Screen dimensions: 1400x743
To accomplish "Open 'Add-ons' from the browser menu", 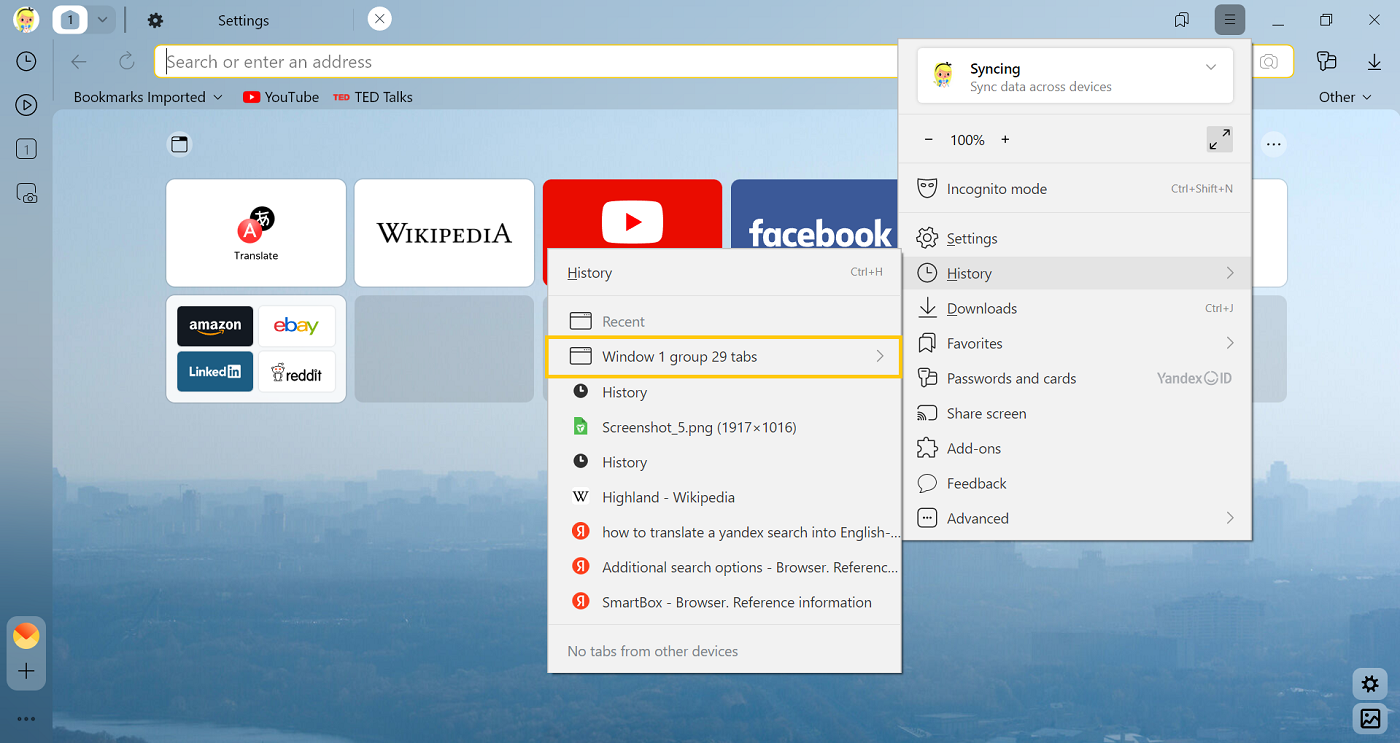I will (x=974, y=448).
